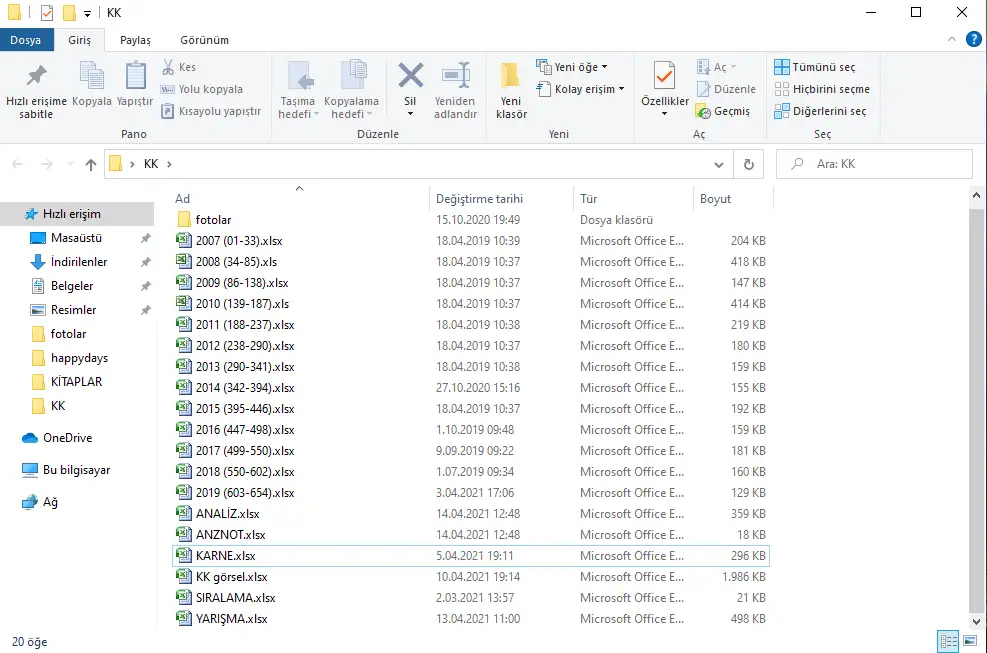Click the Yeni klasör icon
987x653 pixels.
tap(511, 78)
